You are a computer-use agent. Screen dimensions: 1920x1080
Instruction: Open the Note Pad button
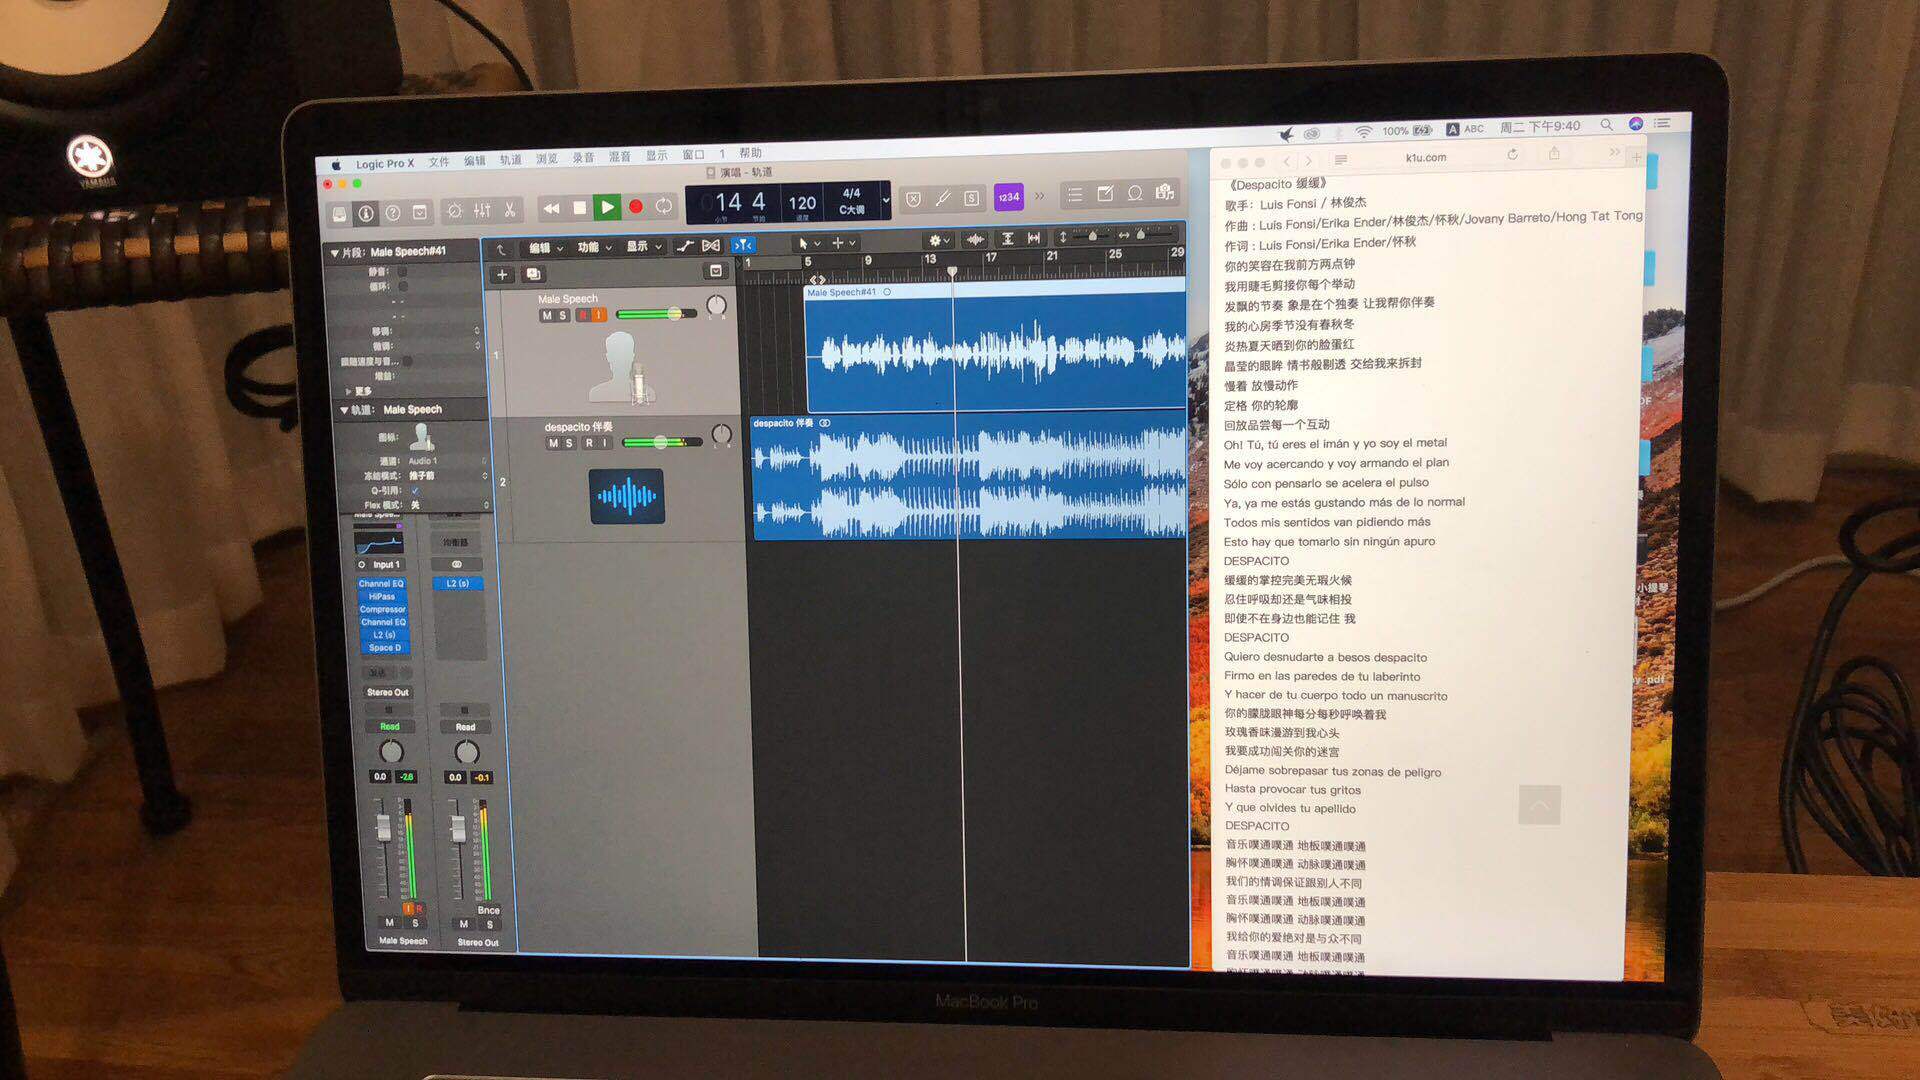click(1105, 194)
